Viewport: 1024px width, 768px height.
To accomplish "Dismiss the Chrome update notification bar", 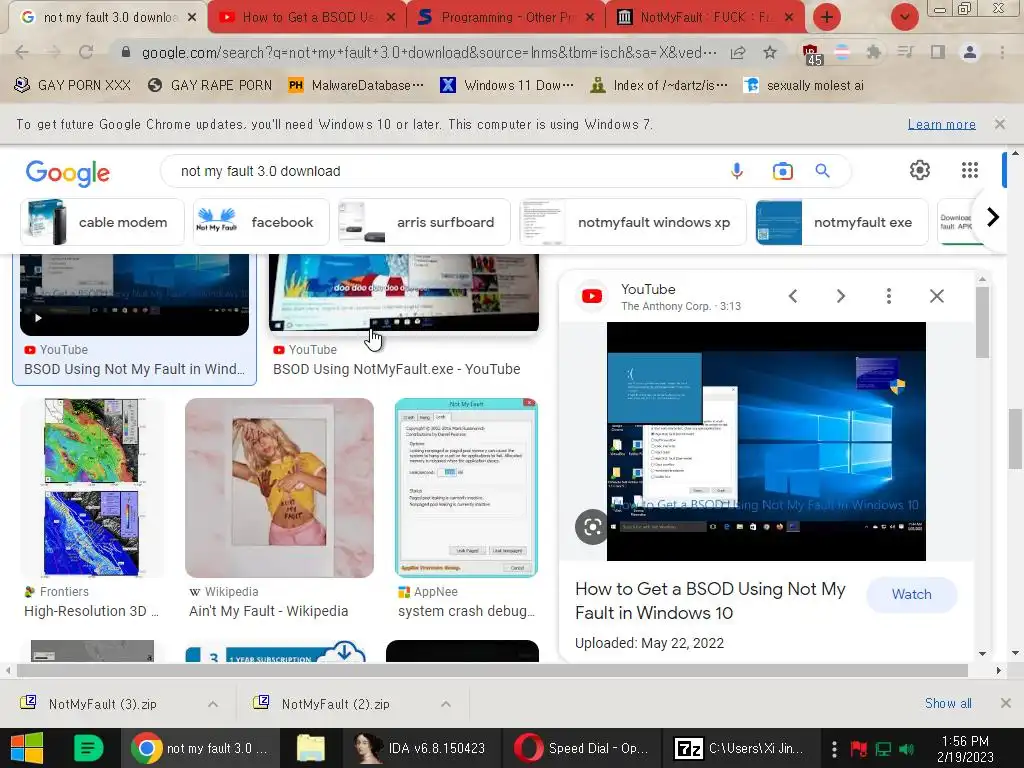I will pyautogui.click(x=1000, y=124).
